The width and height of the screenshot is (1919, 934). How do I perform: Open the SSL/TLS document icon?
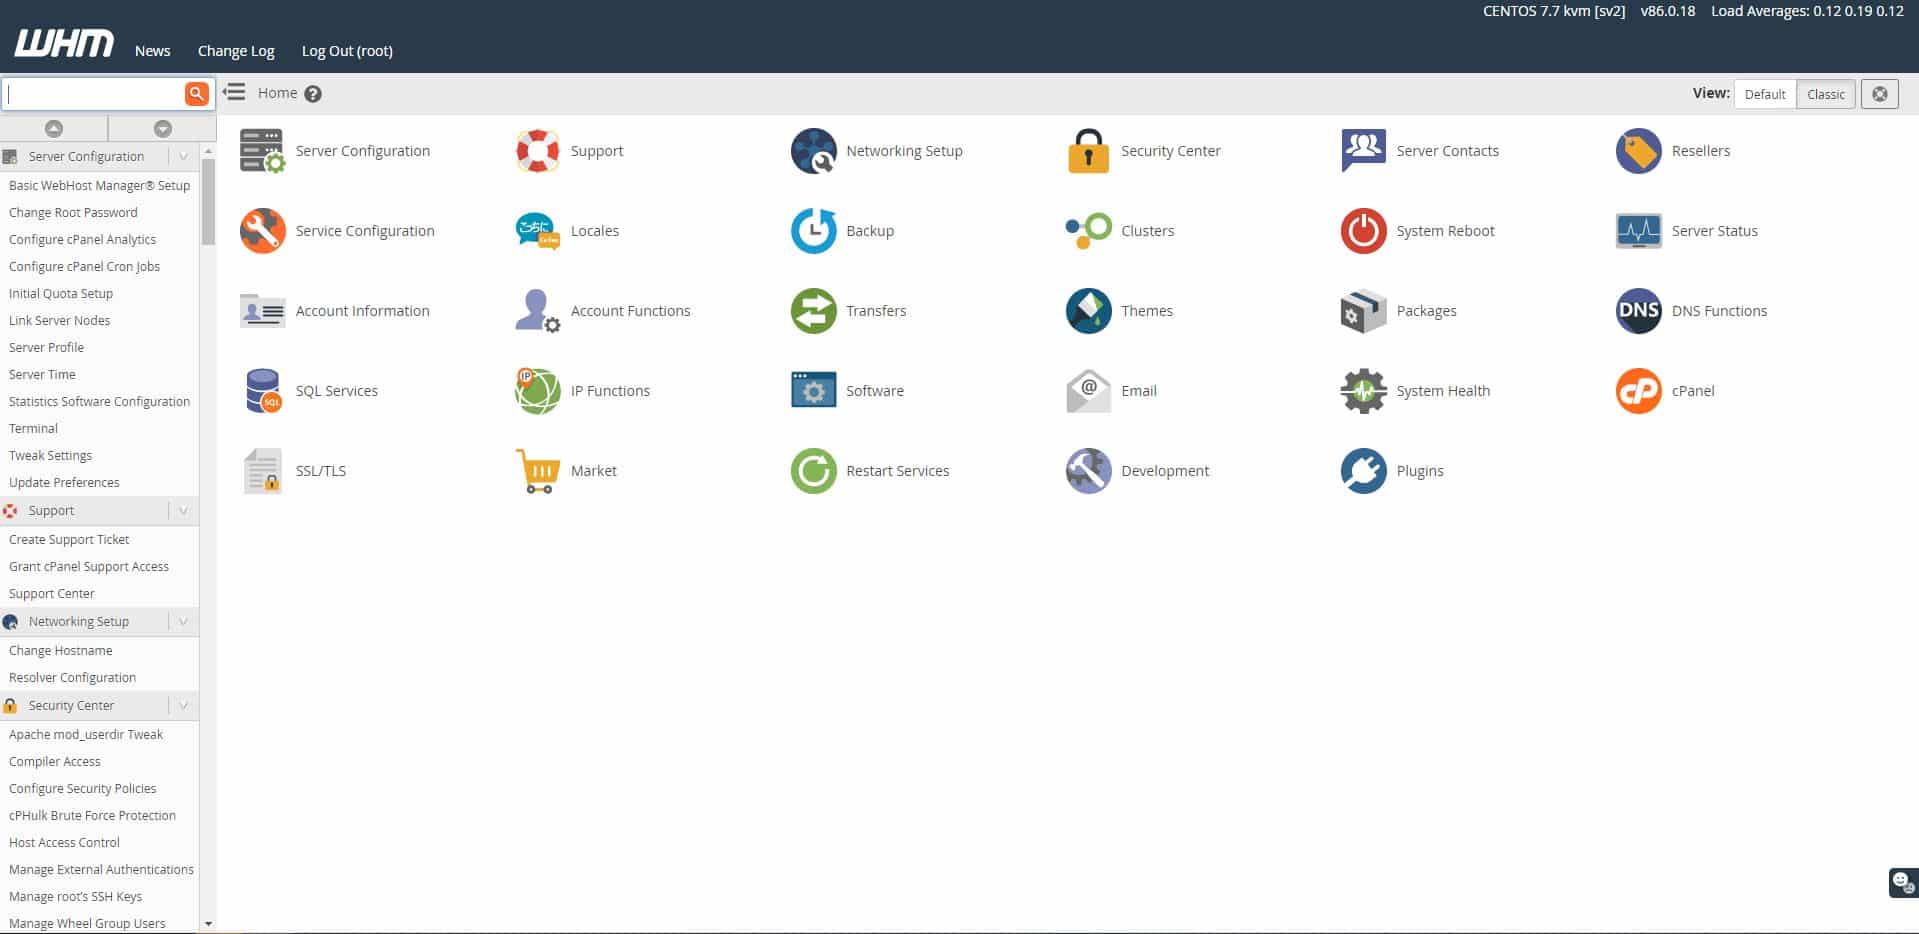262,471
